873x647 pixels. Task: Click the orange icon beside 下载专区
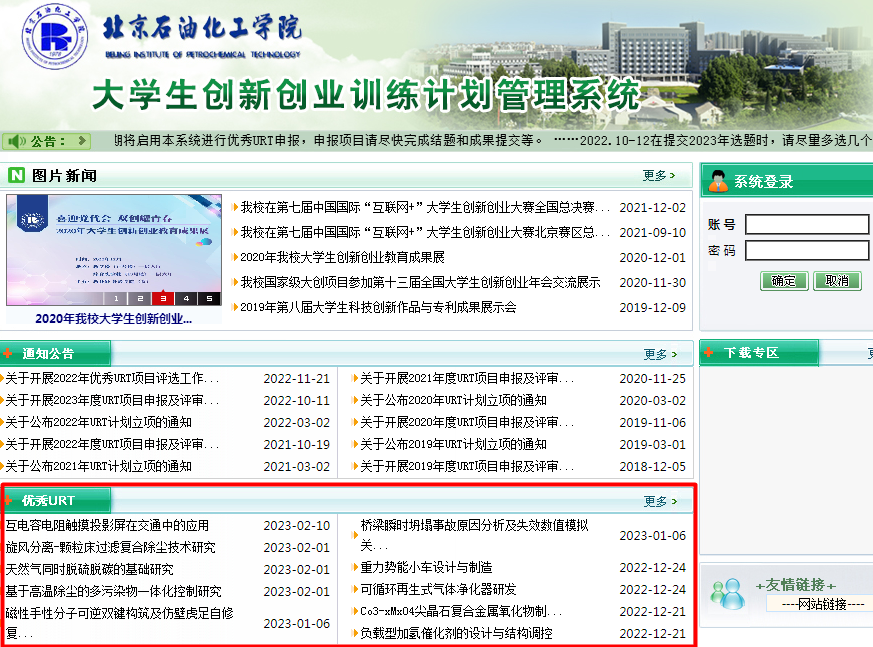709,353
